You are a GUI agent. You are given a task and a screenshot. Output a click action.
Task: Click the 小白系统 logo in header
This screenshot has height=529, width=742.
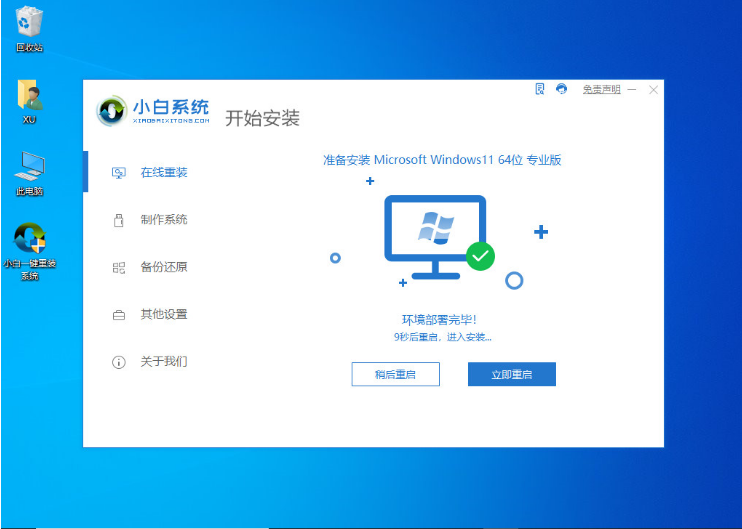(x=152, y=111)
